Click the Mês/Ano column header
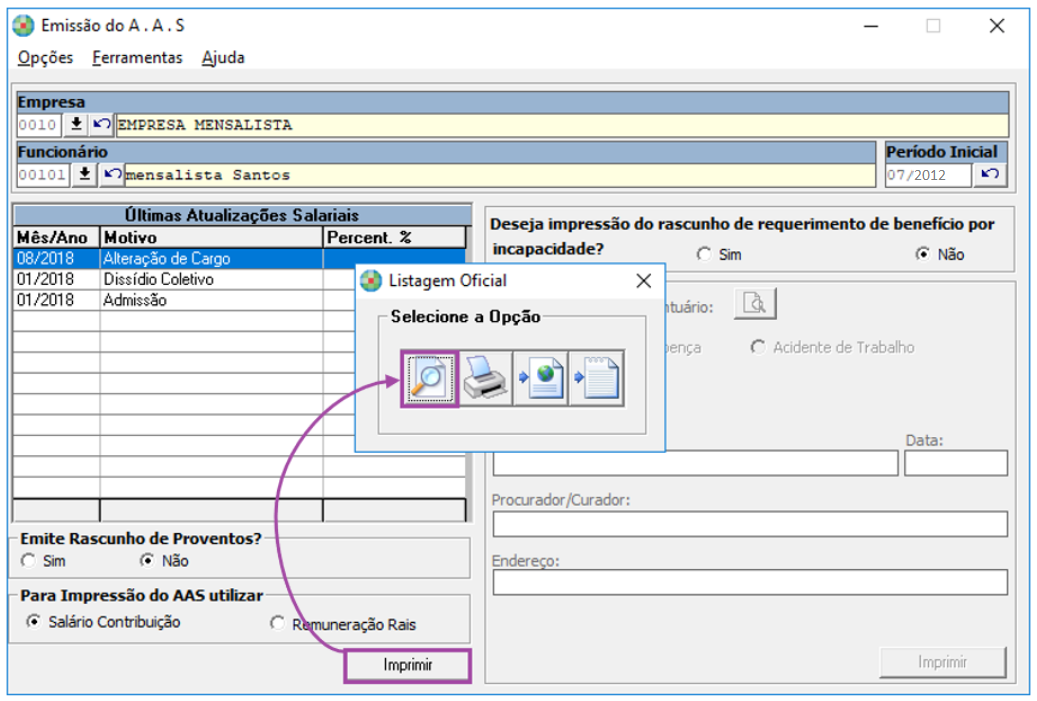Screen dimensions: 1037x701 click(x=56, y=237)
